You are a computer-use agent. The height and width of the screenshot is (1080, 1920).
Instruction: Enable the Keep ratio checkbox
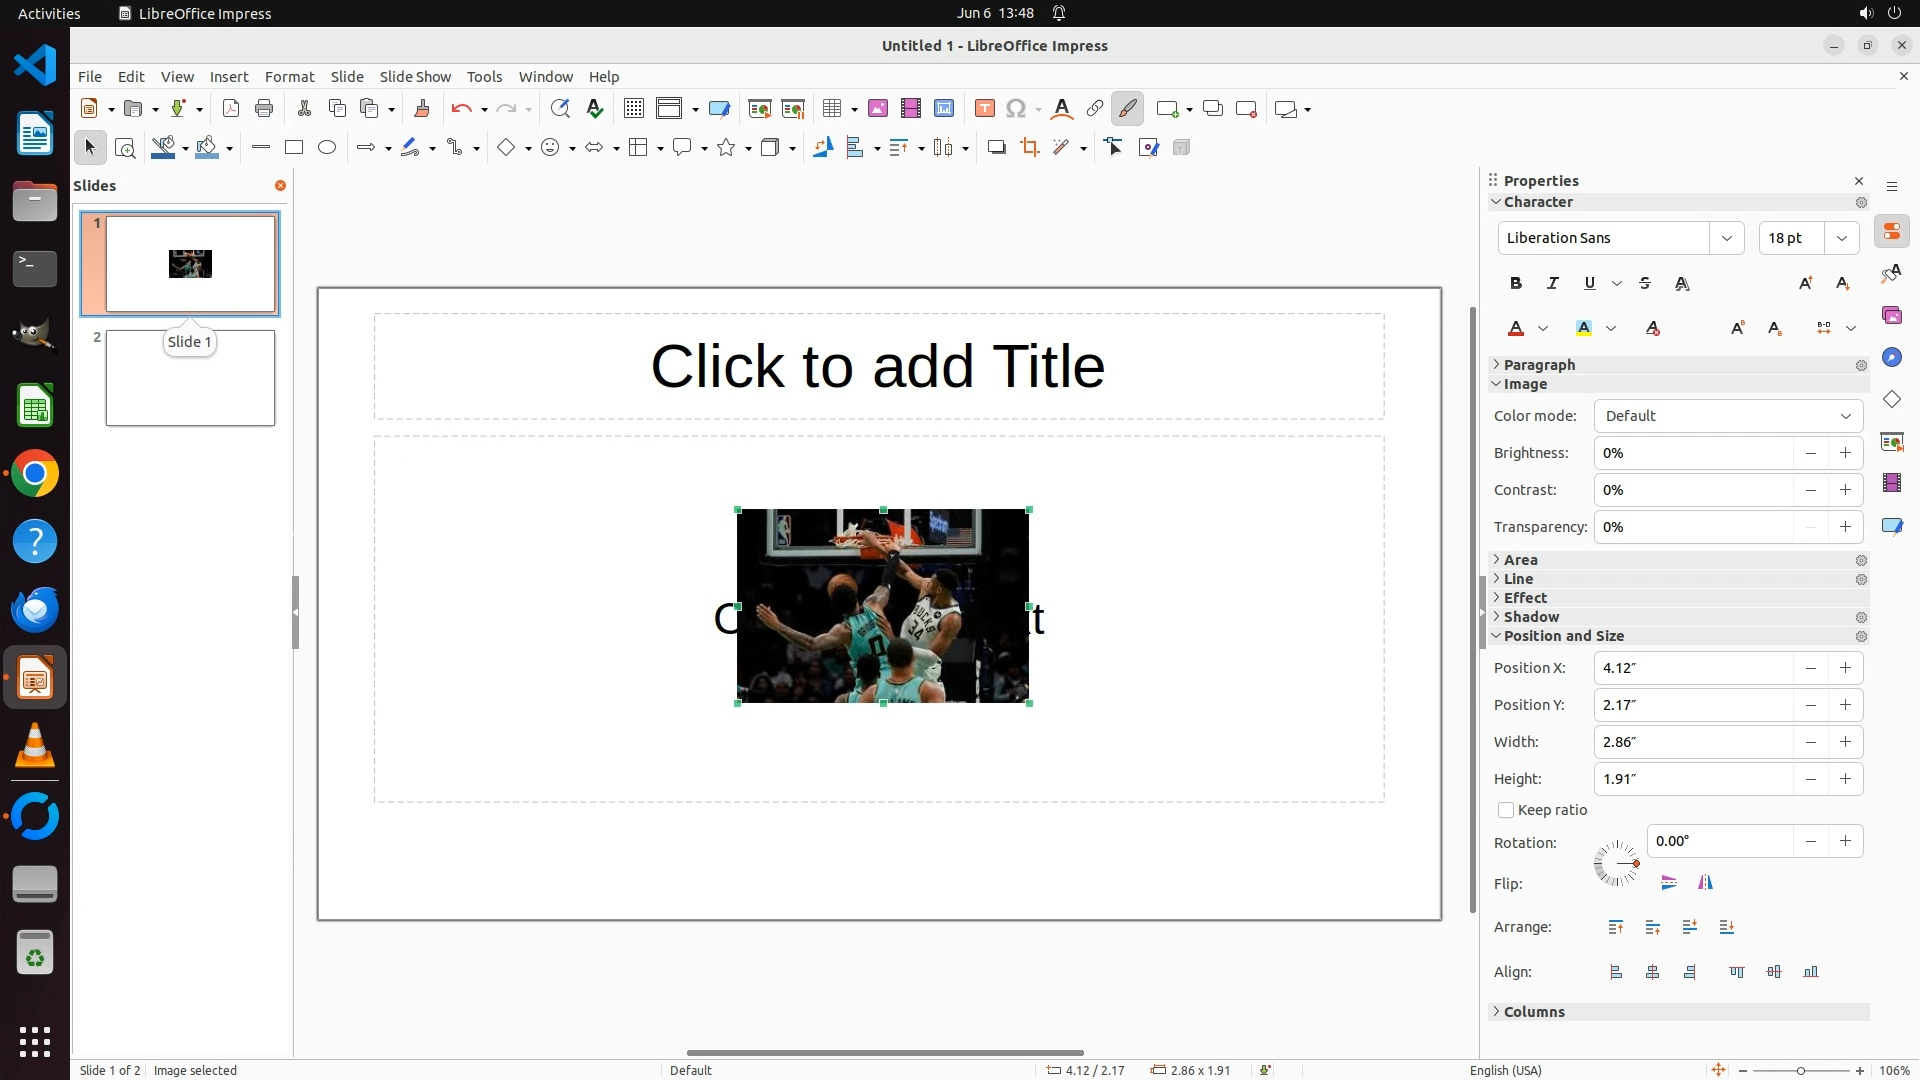tap(1506, 810)
